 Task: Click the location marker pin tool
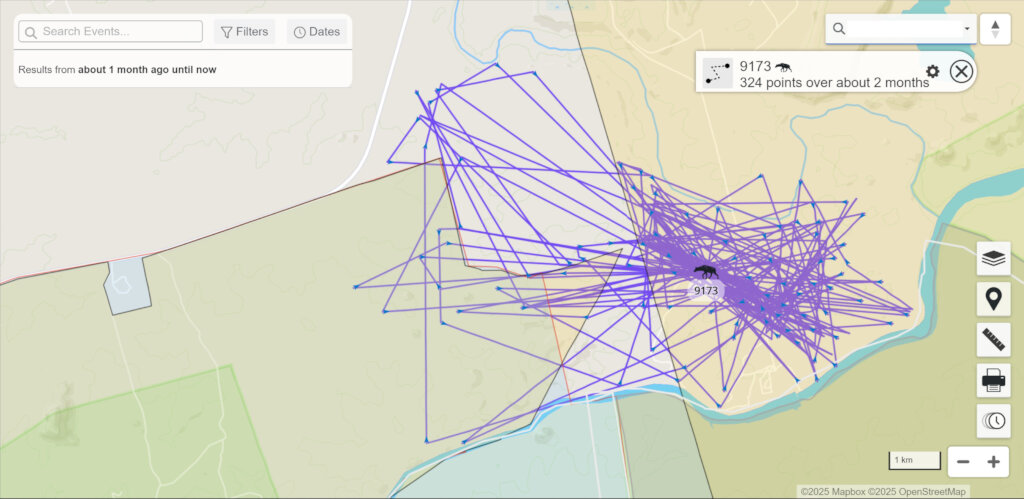click(993, 299)
